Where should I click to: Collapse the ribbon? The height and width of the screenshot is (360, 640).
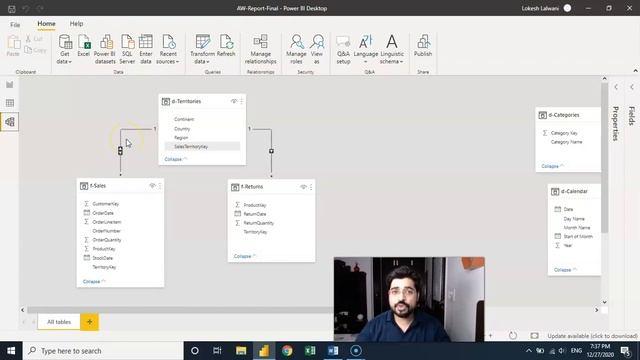(x=635, y=71)
